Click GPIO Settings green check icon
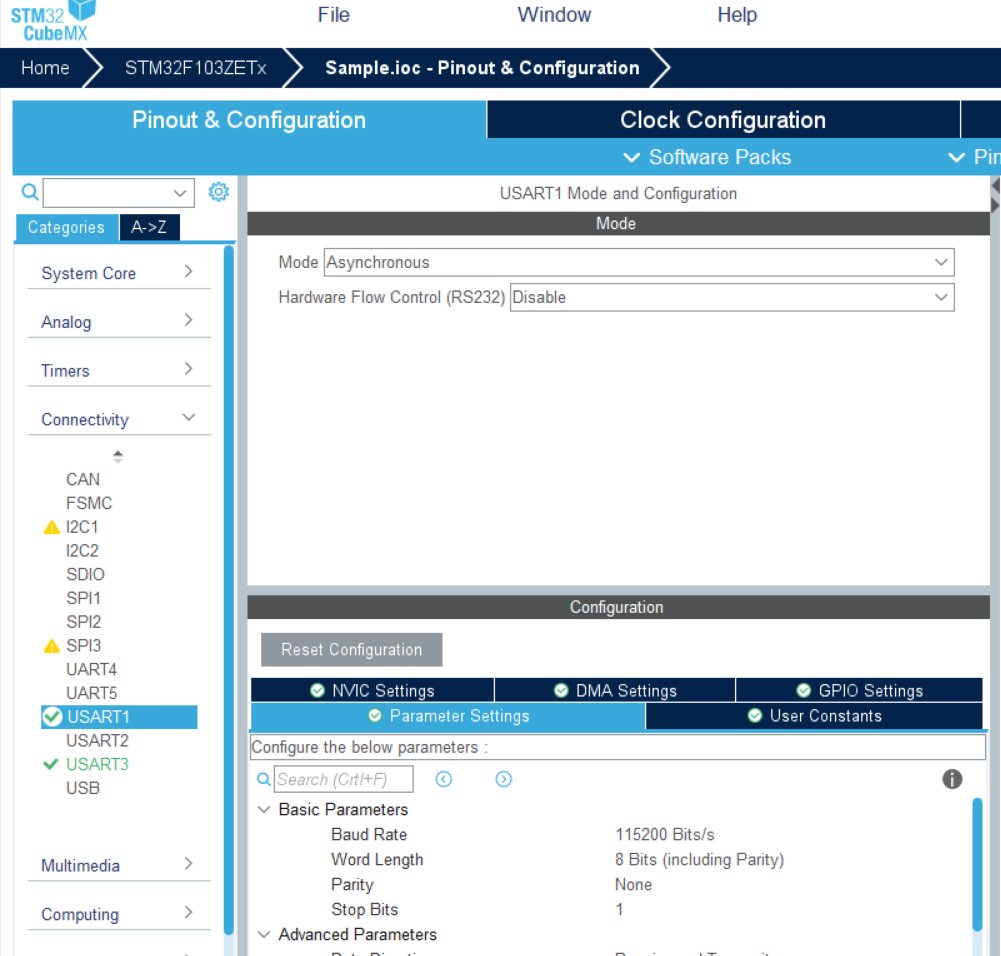The image size is (1001, 956). pos(804,691)
